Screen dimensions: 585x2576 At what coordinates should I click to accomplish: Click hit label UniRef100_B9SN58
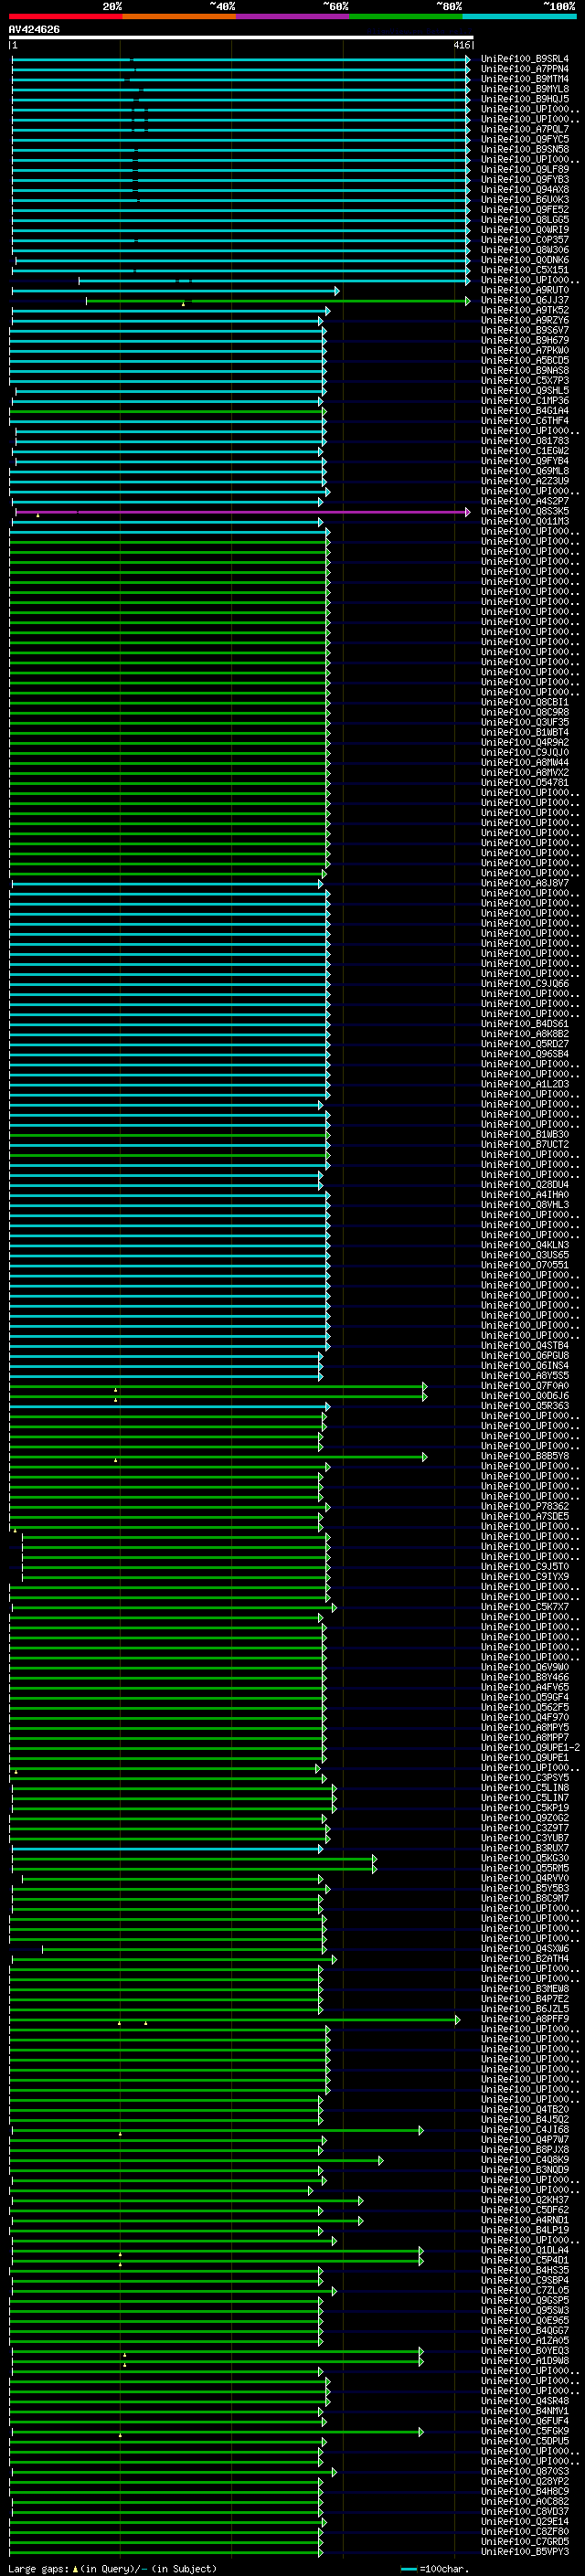pos(525,149)
